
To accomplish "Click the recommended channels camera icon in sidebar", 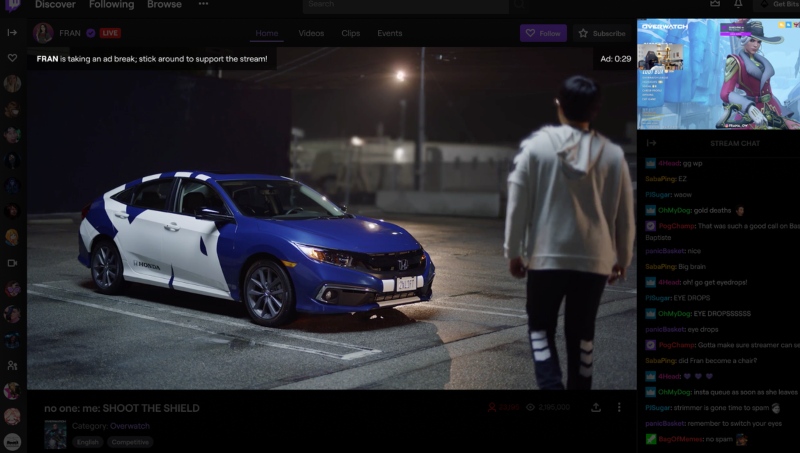I will click(x=12, y=263).
